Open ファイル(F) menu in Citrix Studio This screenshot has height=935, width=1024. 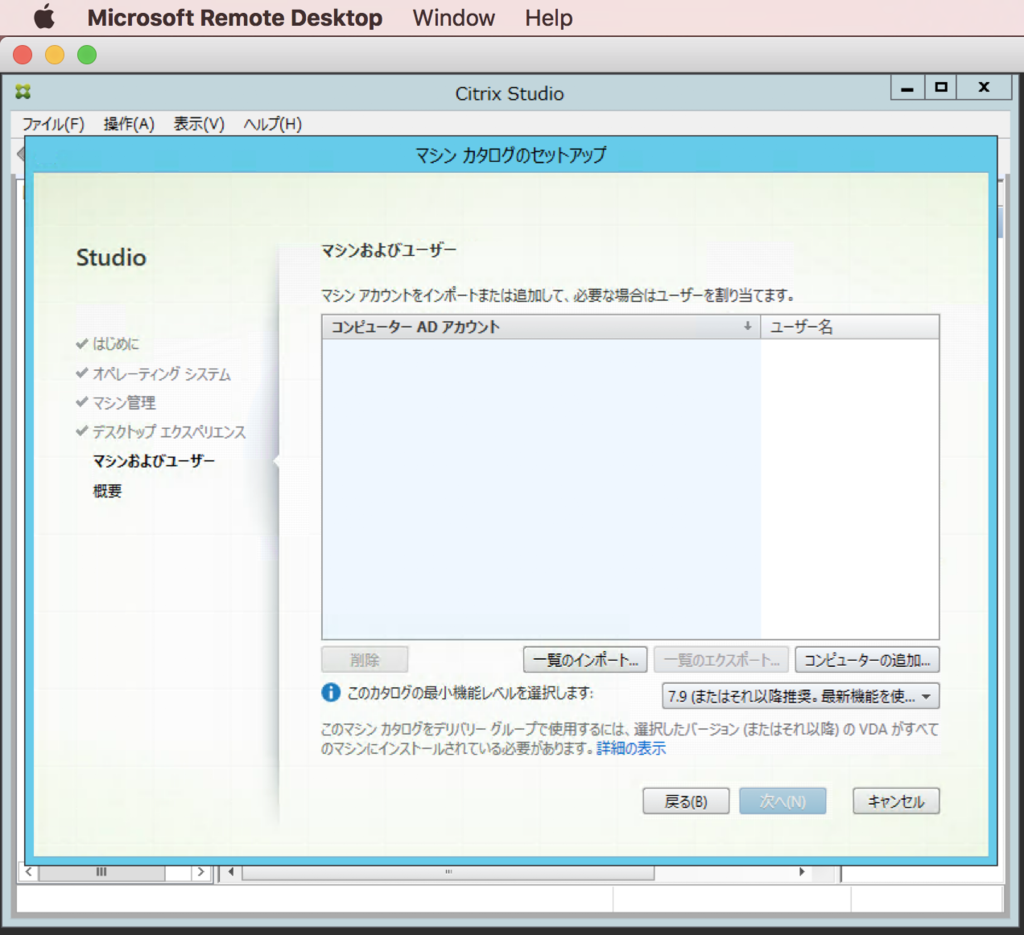tap(54, 124)
